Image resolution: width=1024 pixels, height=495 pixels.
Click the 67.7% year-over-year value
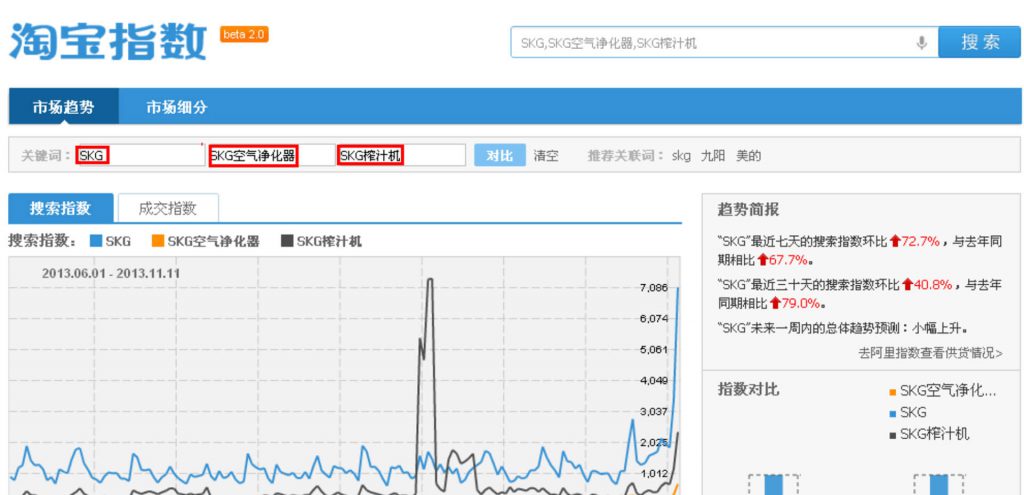coord(788,260)
